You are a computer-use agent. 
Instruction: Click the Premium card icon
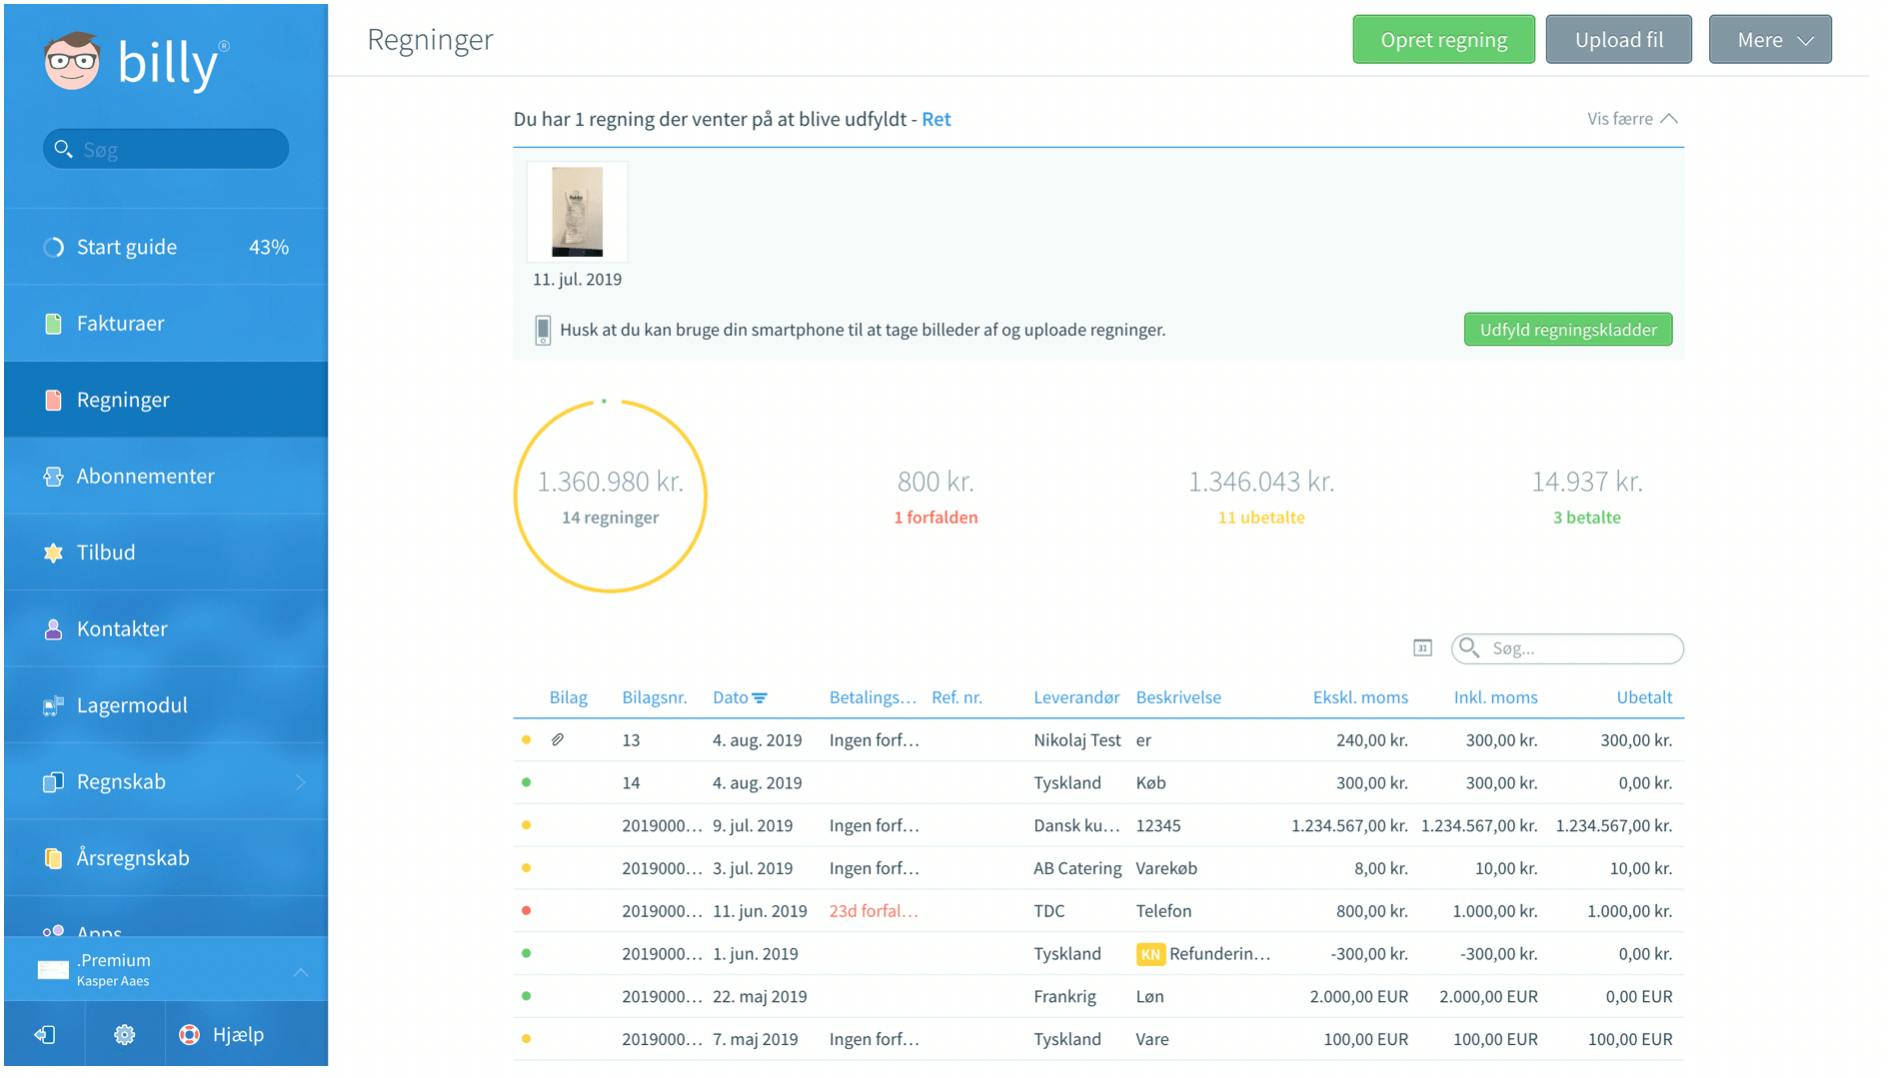click(53, 970)
